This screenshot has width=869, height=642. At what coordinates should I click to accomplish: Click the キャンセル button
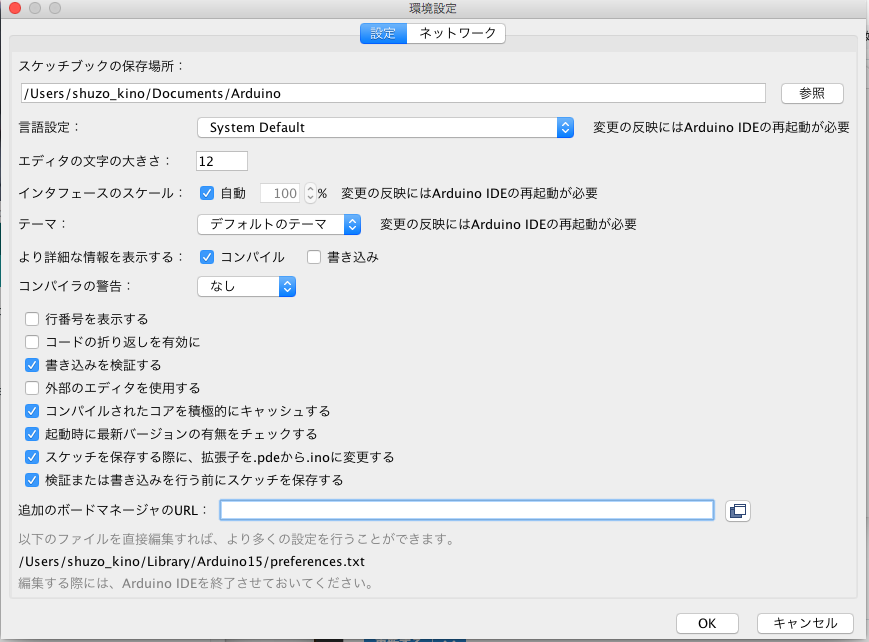[x=805, y=623]
